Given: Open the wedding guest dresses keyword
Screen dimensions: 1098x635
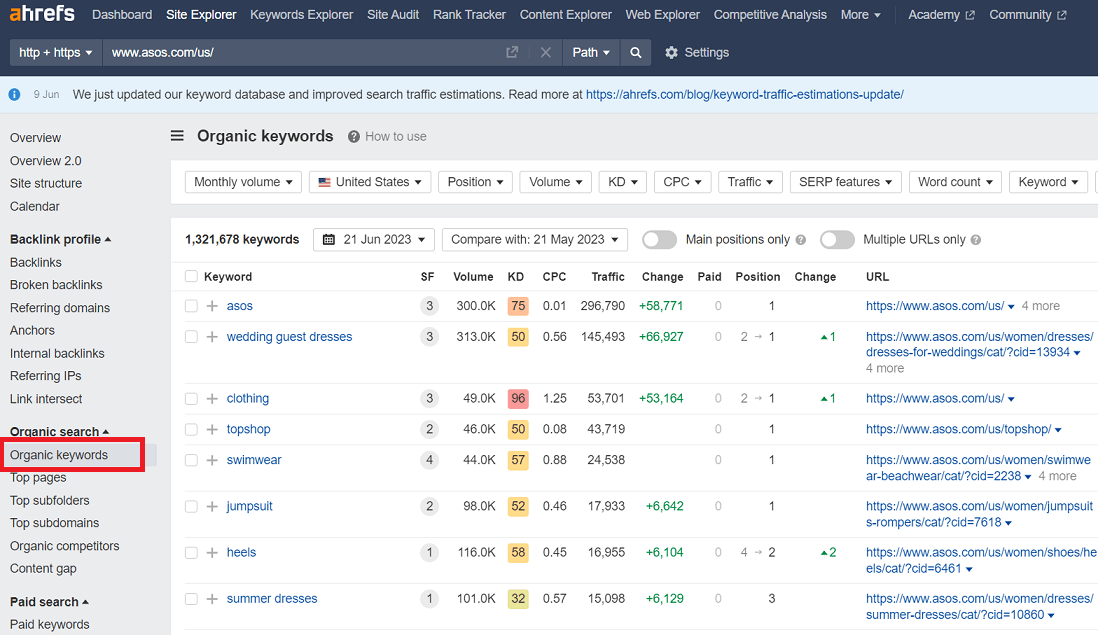Looking at the screenshot, I should click(x=289, y=337).
